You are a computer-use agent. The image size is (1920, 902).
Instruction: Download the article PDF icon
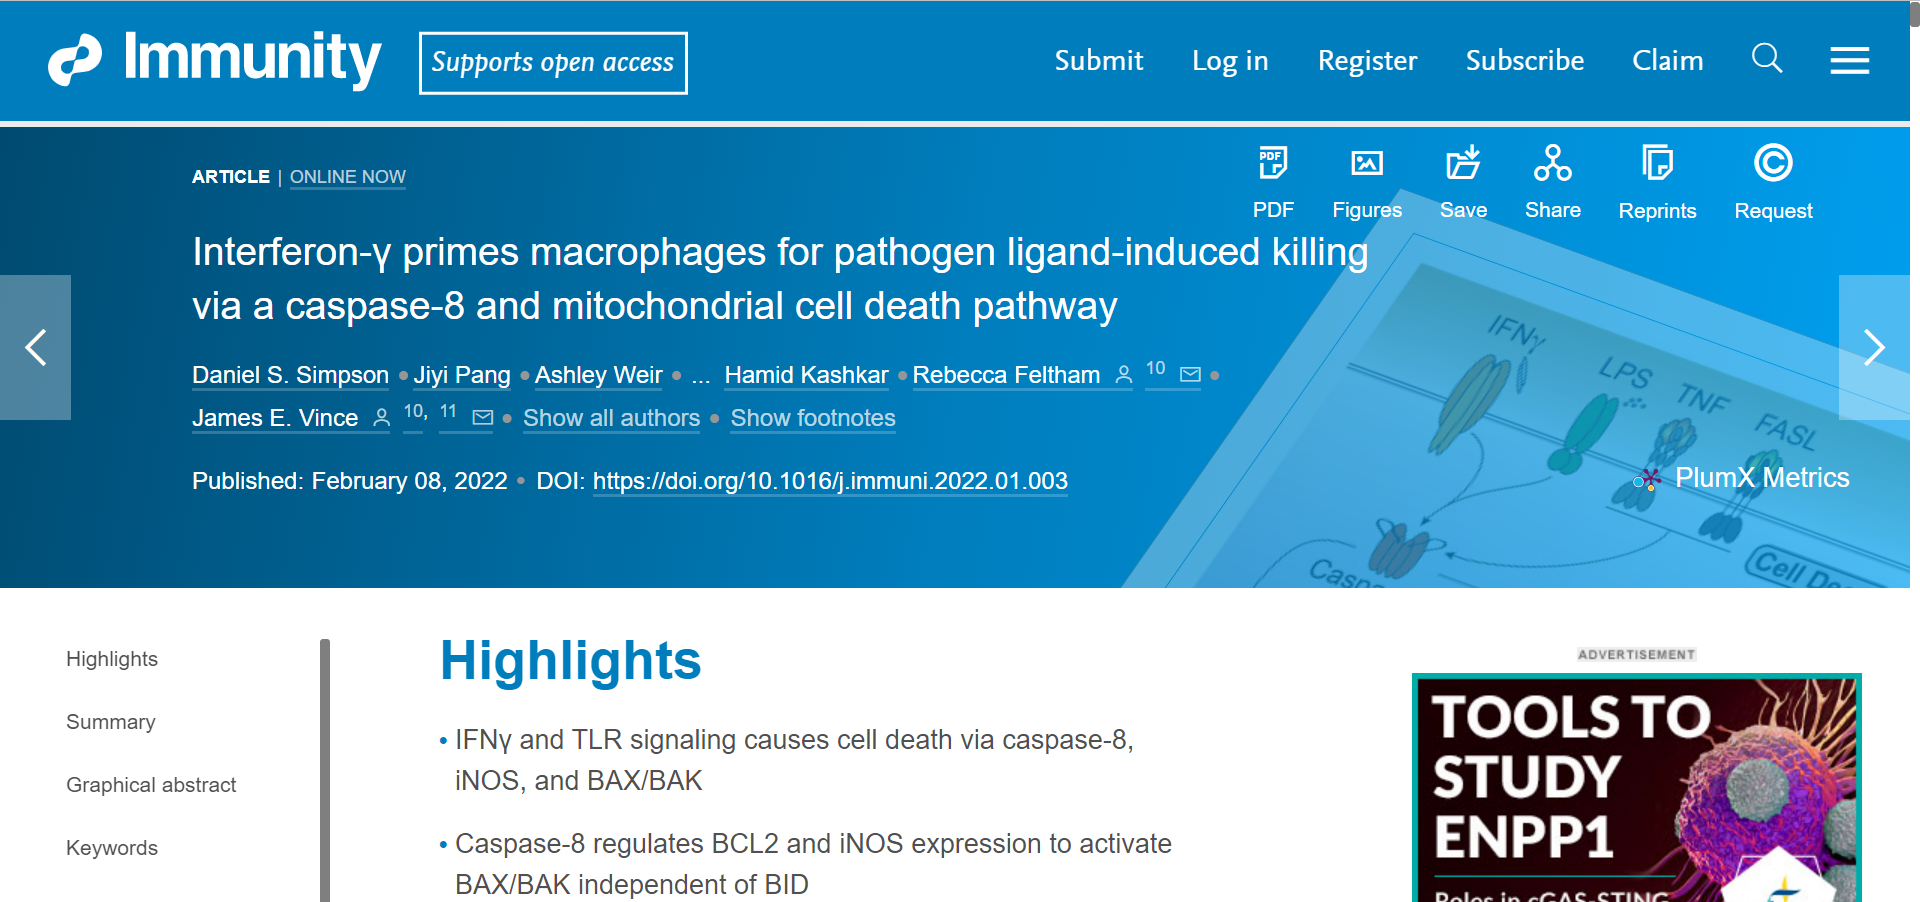(1273, 163)
